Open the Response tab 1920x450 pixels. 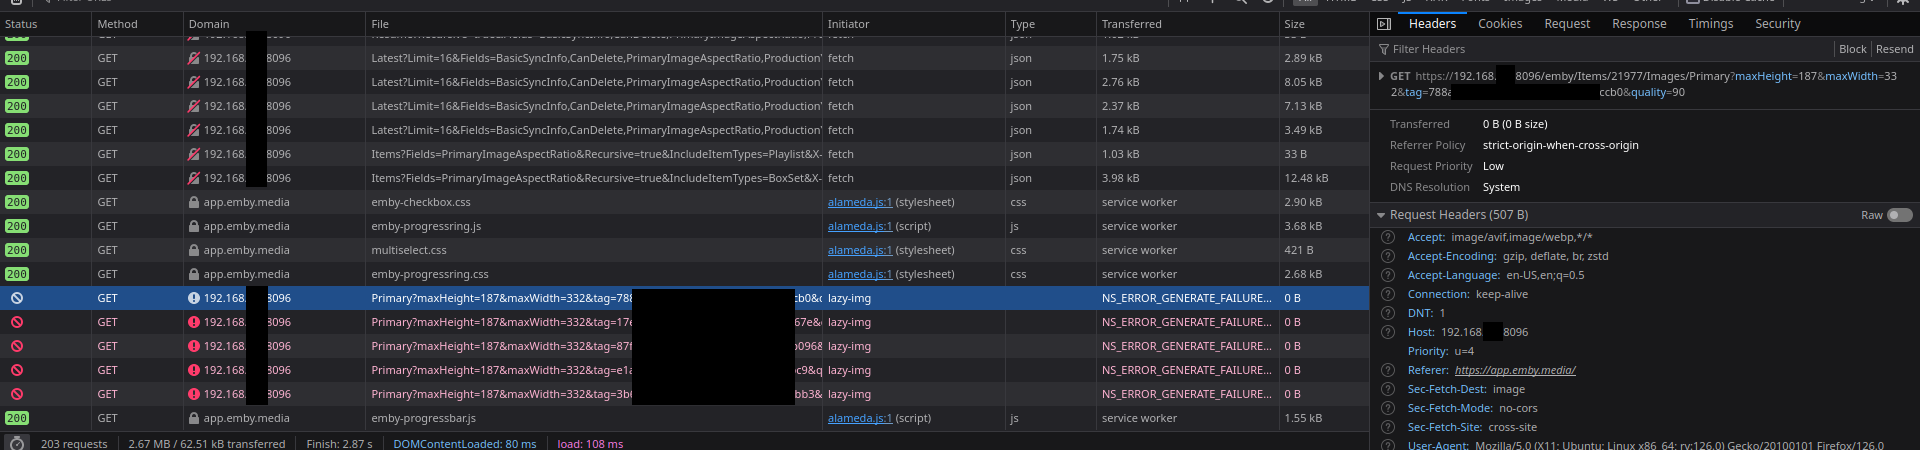1639,24
